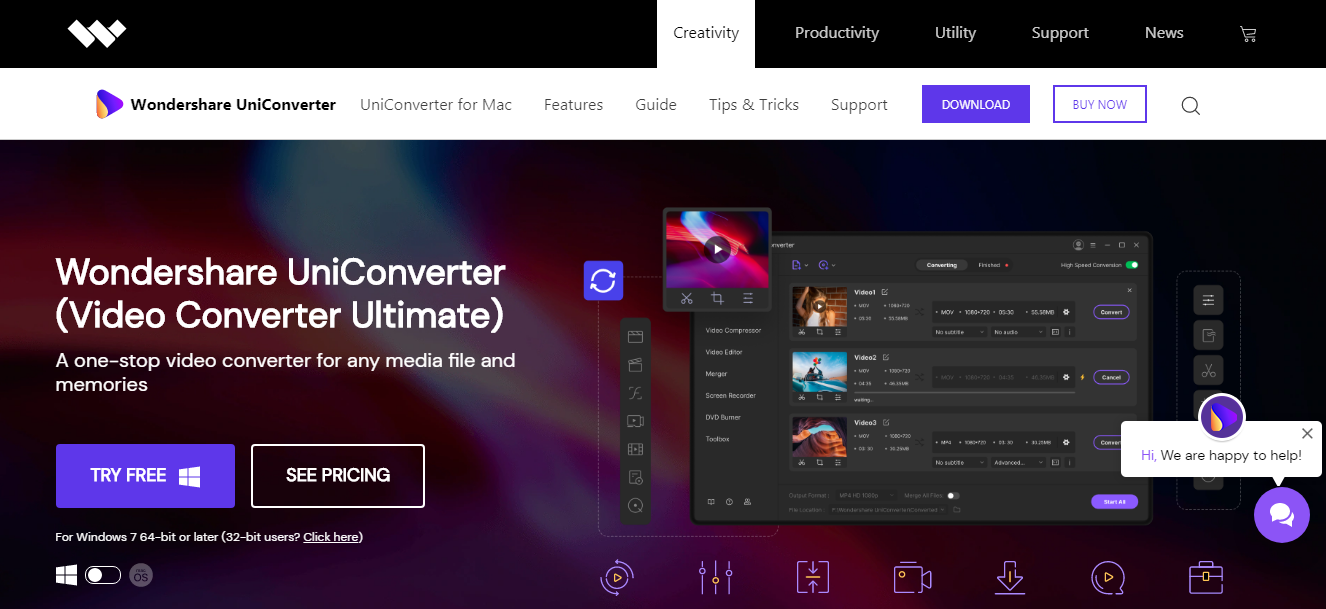Image resolution: width=1326 pixels, height=609 pixels.
Task: Select the macOS round icon
Action: coord(141,575)
